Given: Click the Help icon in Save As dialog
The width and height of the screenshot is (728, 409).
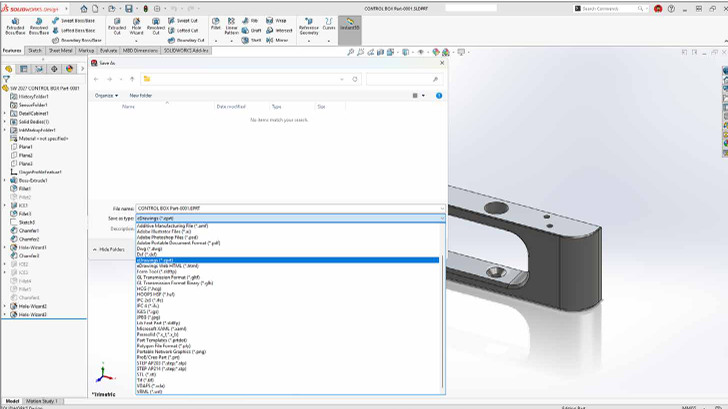Looking at the screenshot, I should [x=439, y=96].
